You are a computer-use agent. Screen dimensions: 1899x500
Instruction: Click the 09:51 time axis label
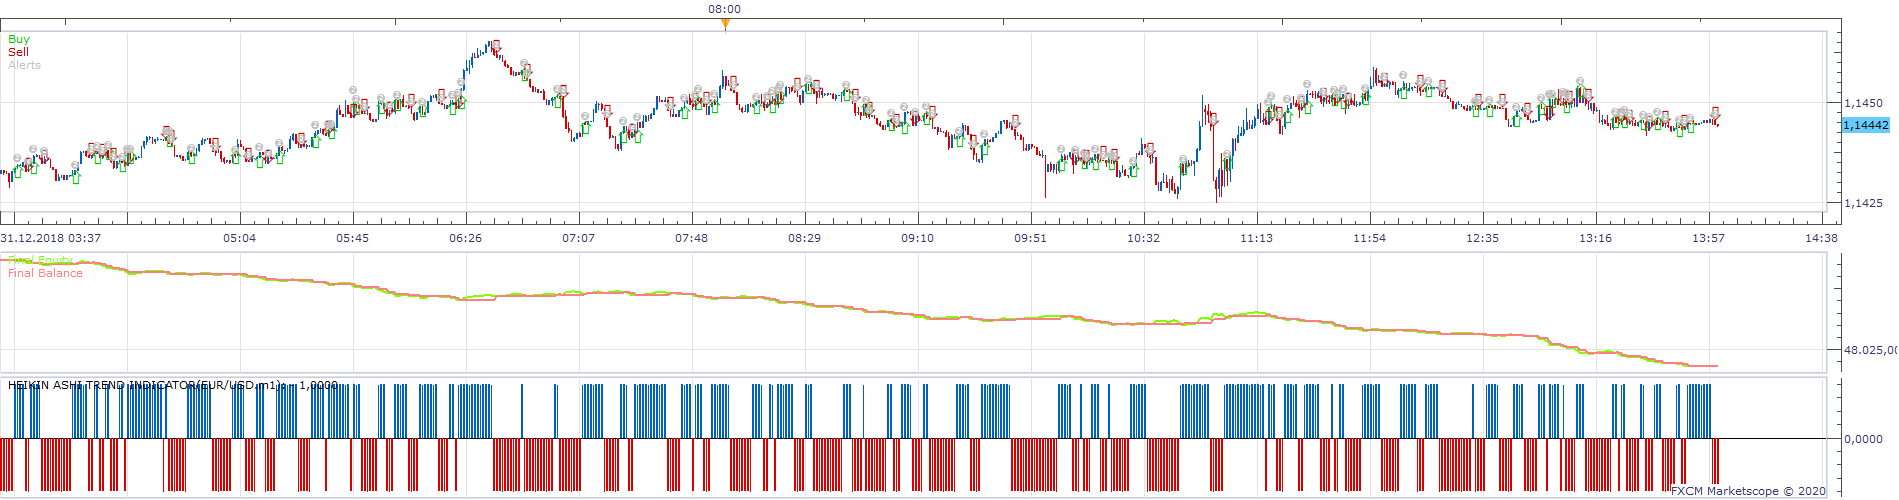coord(1031,238)
